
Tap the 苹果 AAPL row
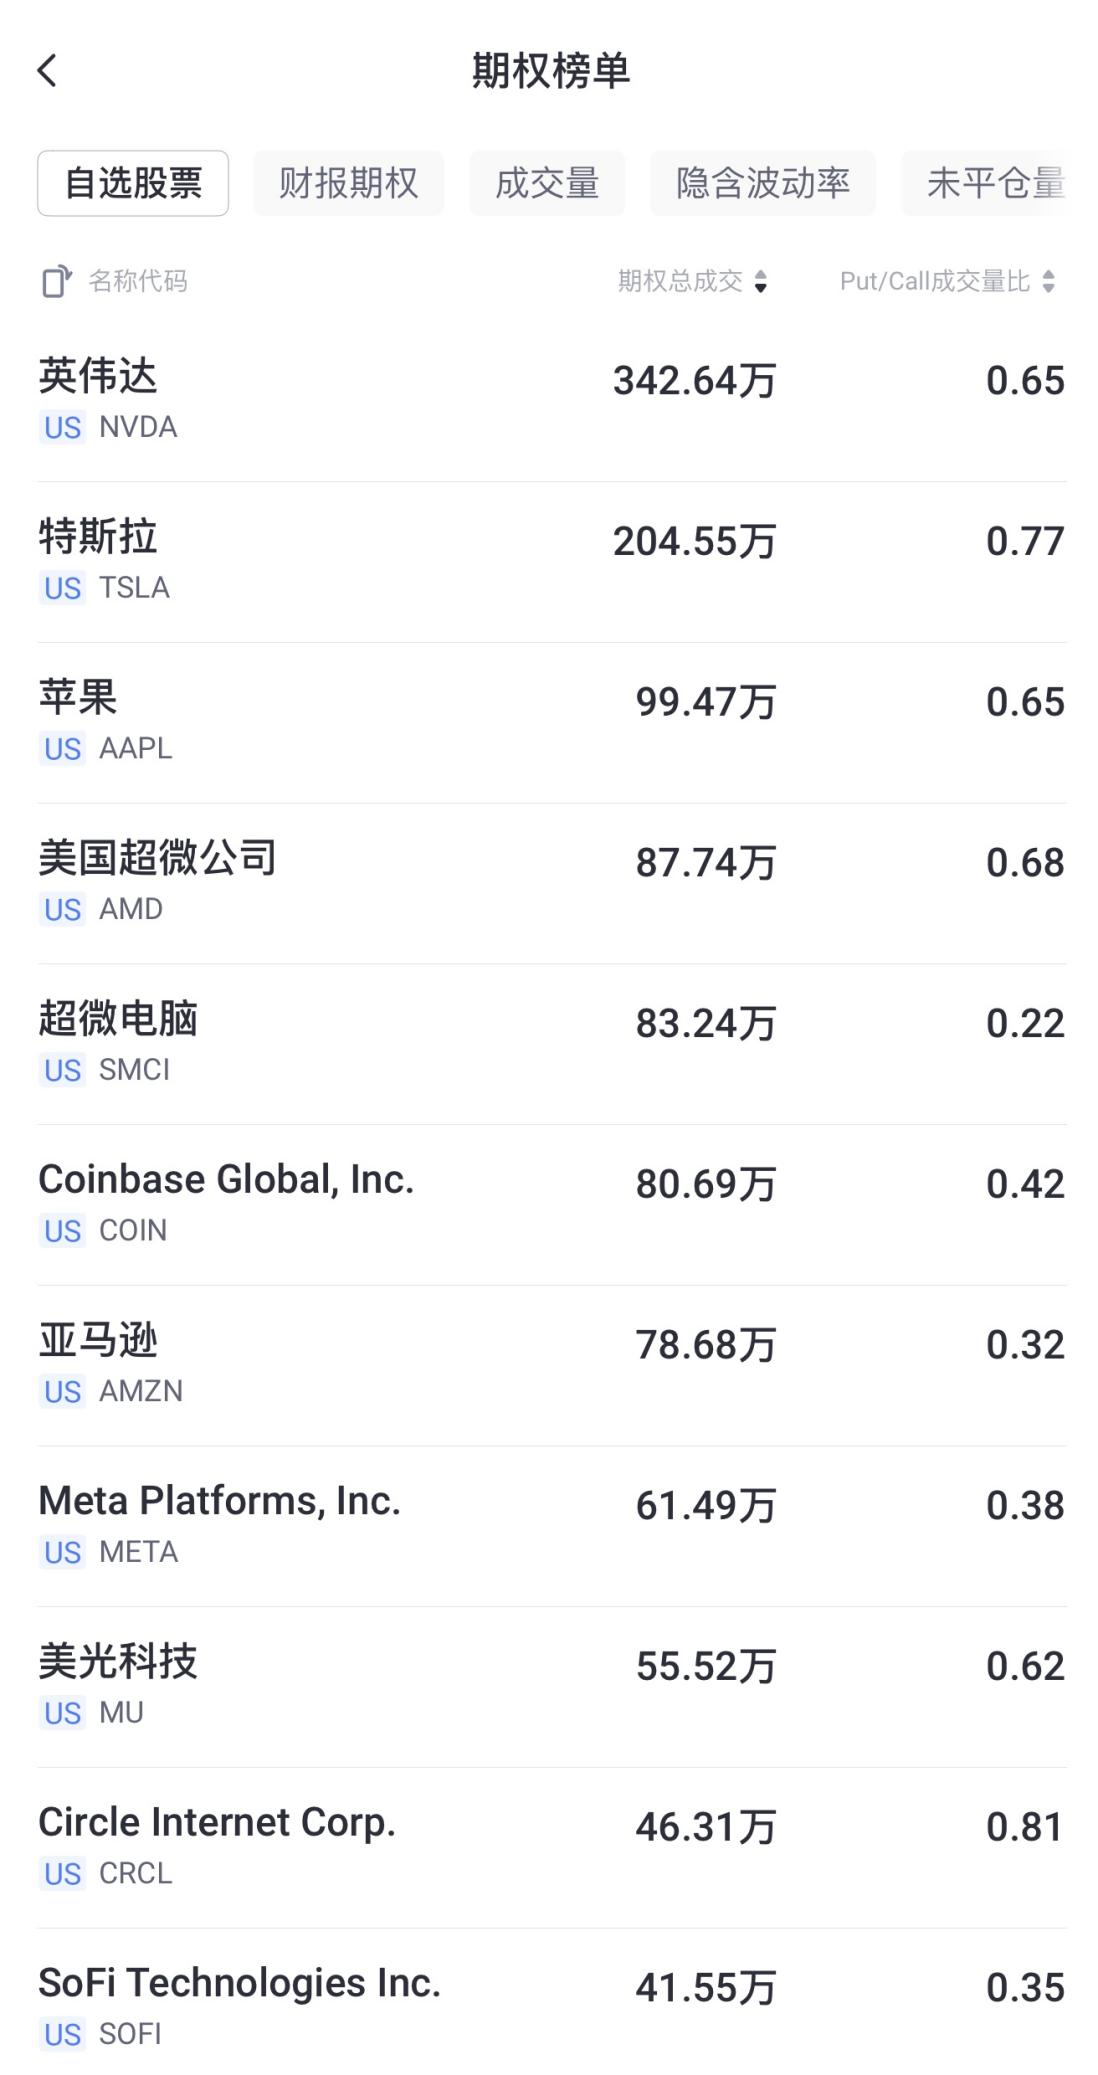pyautogui.click(x=550, y=722)
